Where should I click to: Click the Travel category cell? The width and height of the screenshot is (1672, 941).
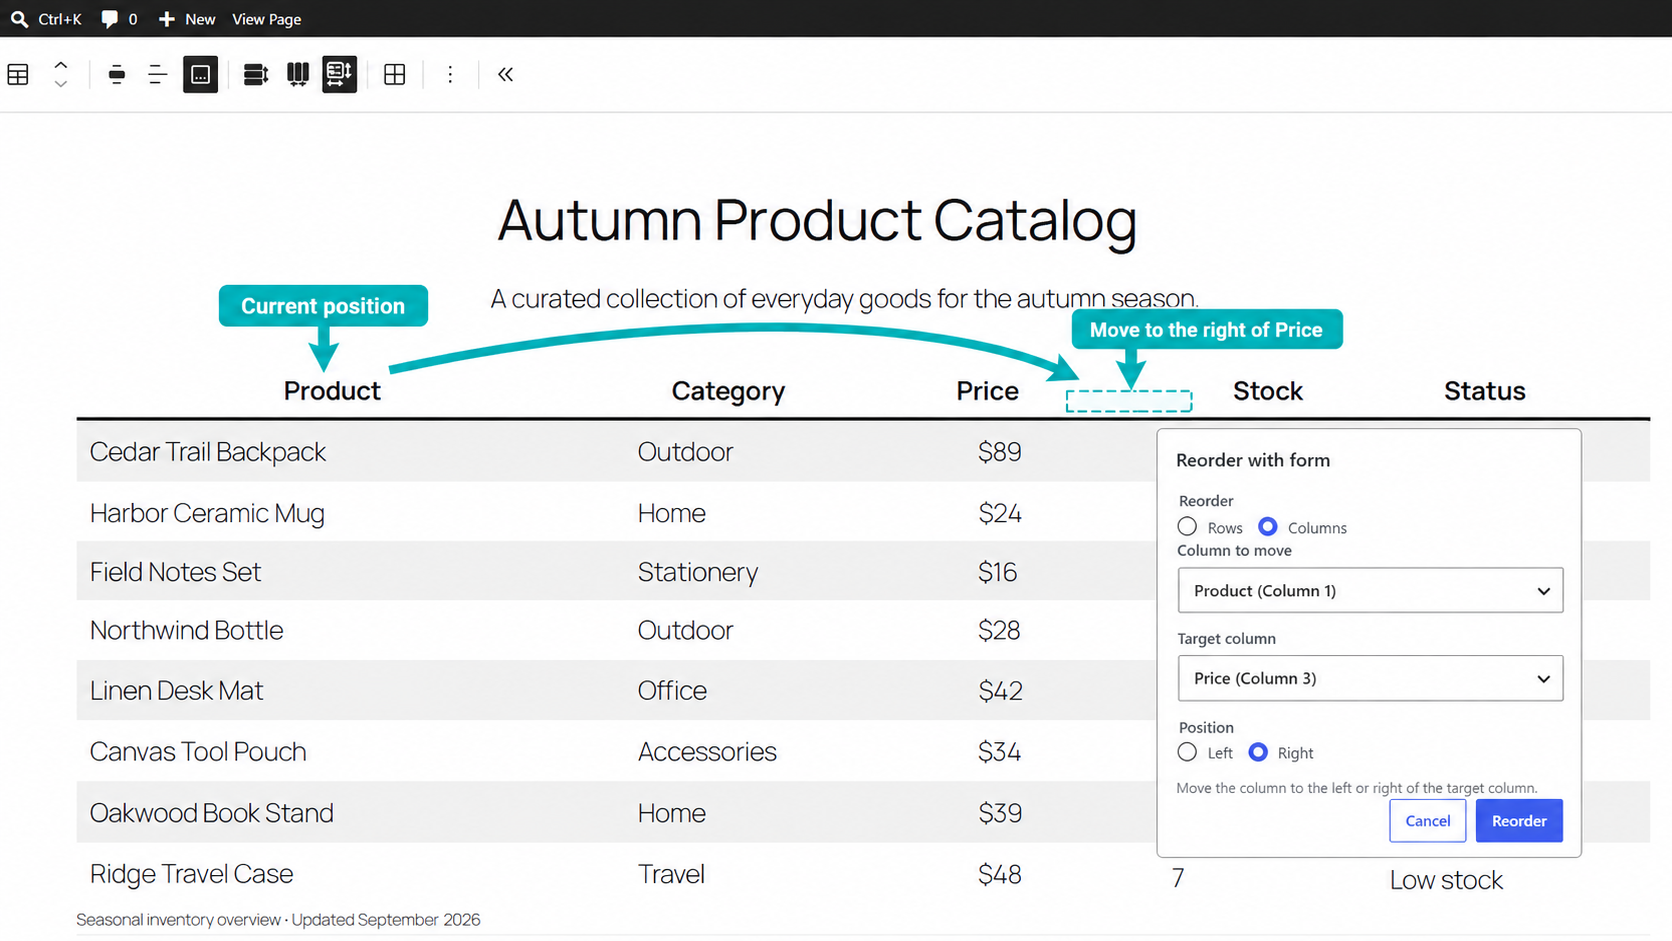pos(671,874)
